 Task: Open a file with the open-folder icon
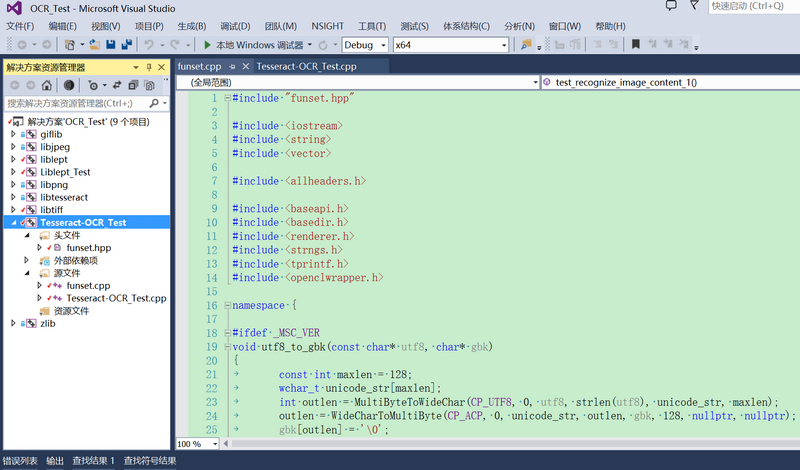click(x=95, y=45)
